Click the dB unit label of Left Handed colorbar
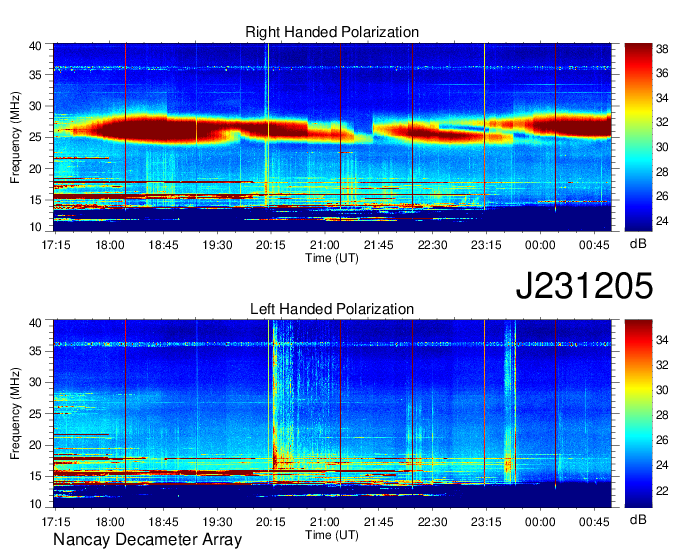680x552 pixels. pyautogui.click(x=638, y=519)
